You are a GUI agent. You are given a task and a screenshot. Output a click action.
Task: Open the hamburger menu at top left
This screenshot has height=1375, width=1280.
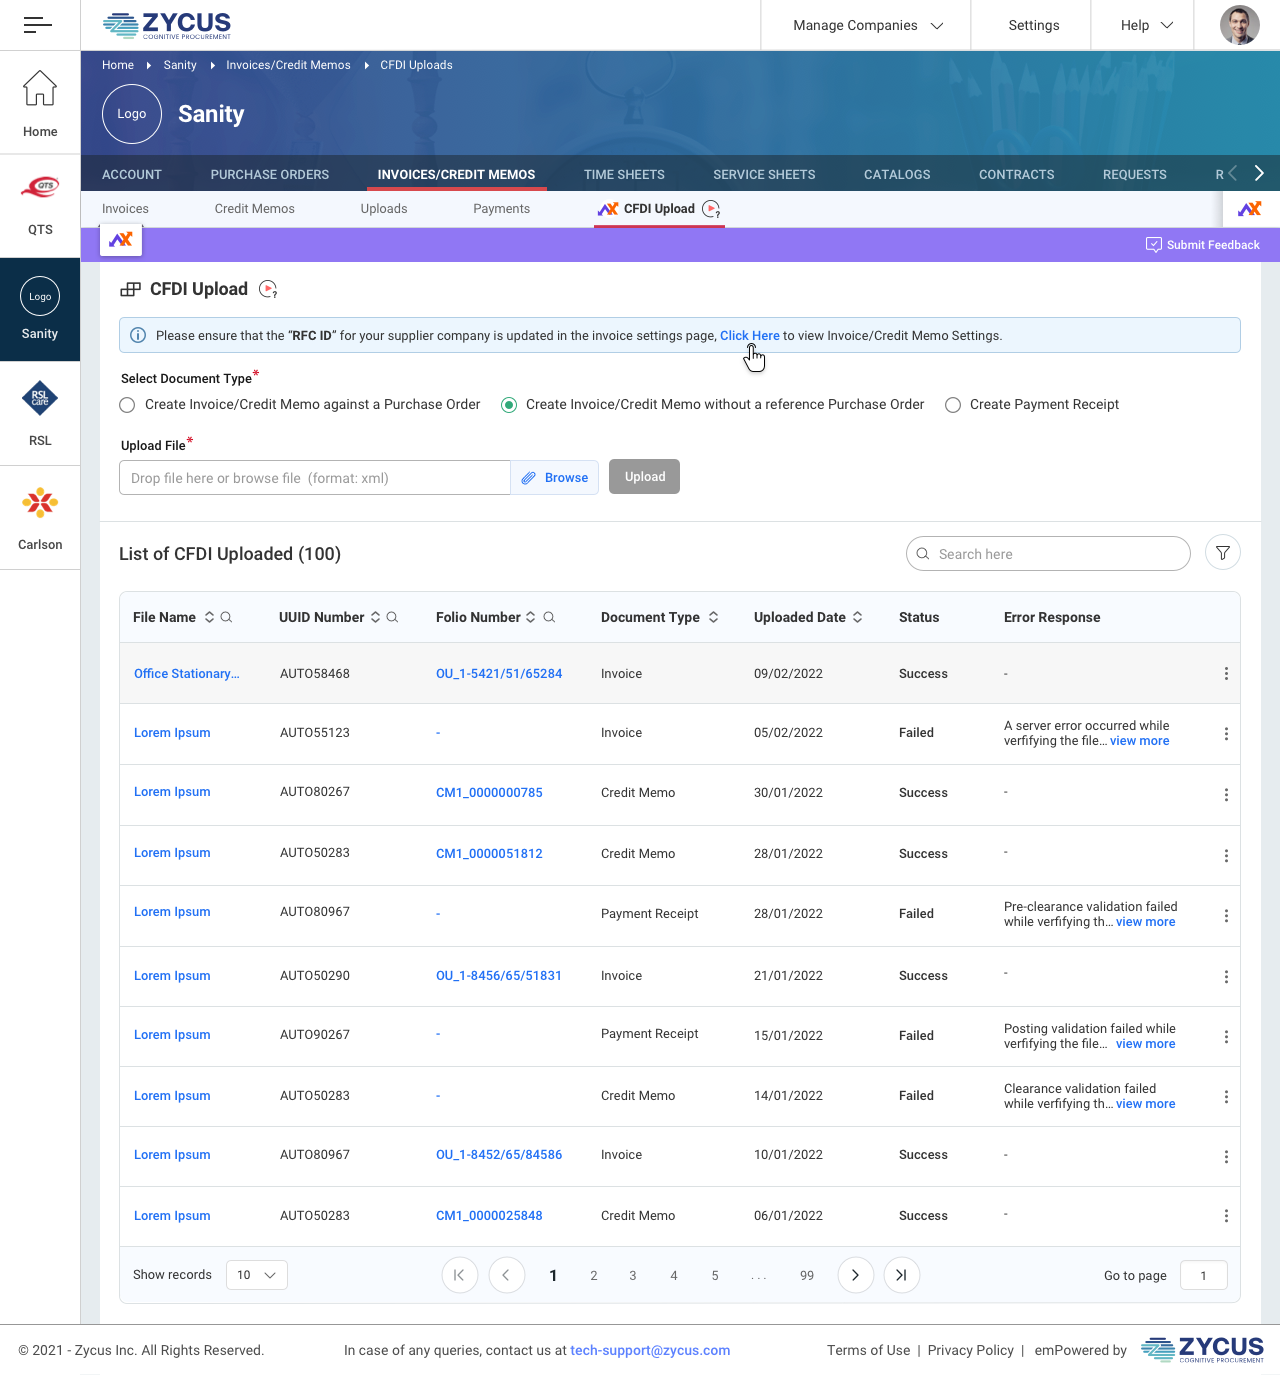tap(38, 25)
